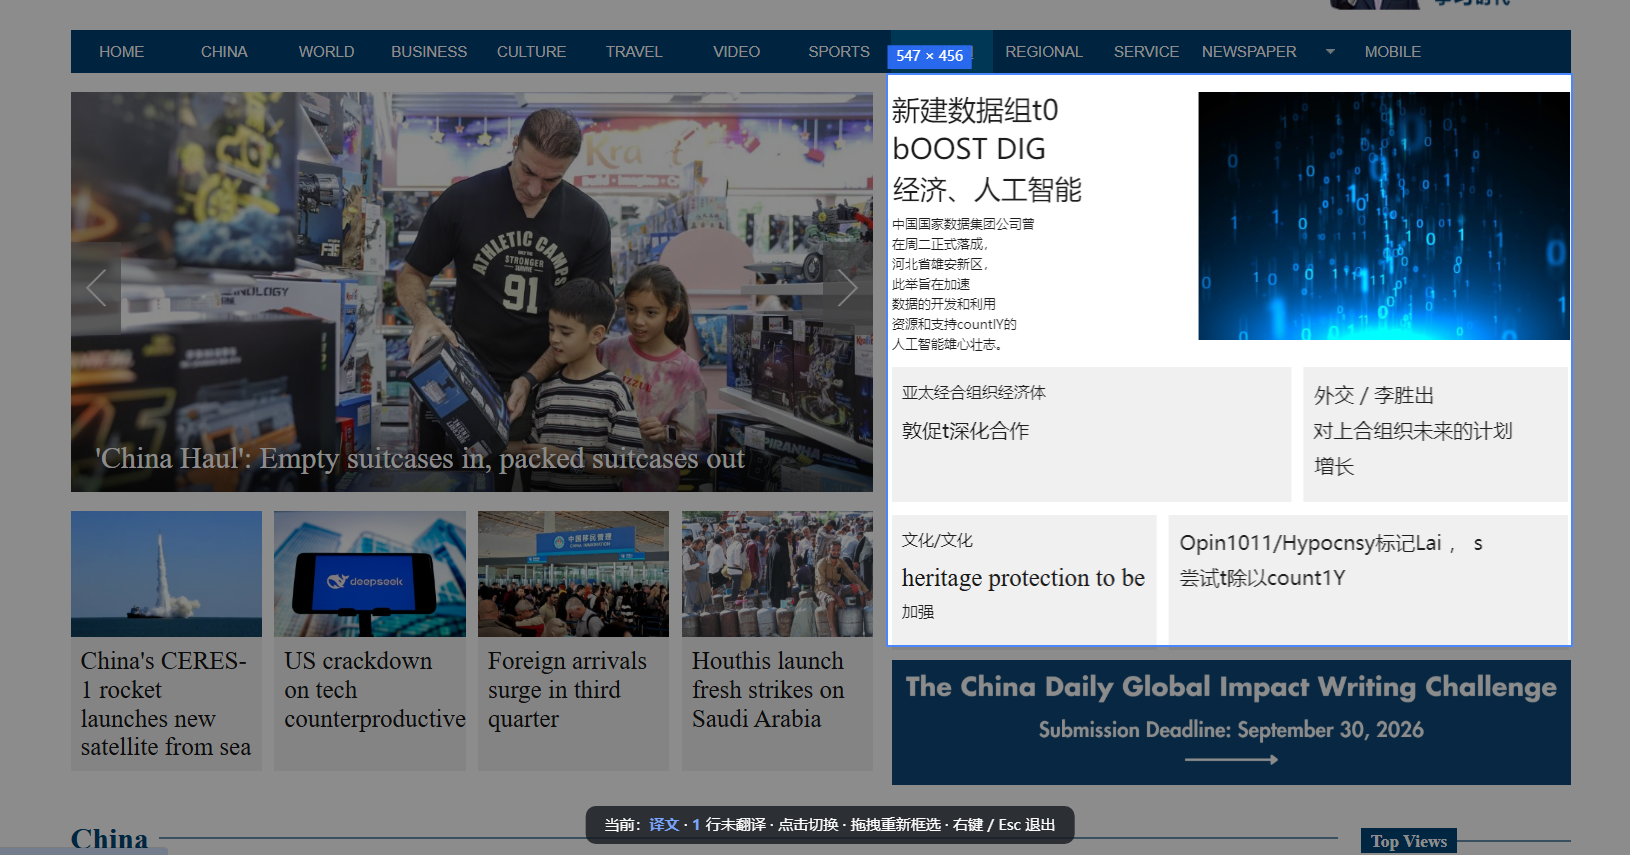Open the NEWSPAPER dropdown arrow
Image resolution: width=1630 pixels, height=855 pixels.
tap(1330, 52)
